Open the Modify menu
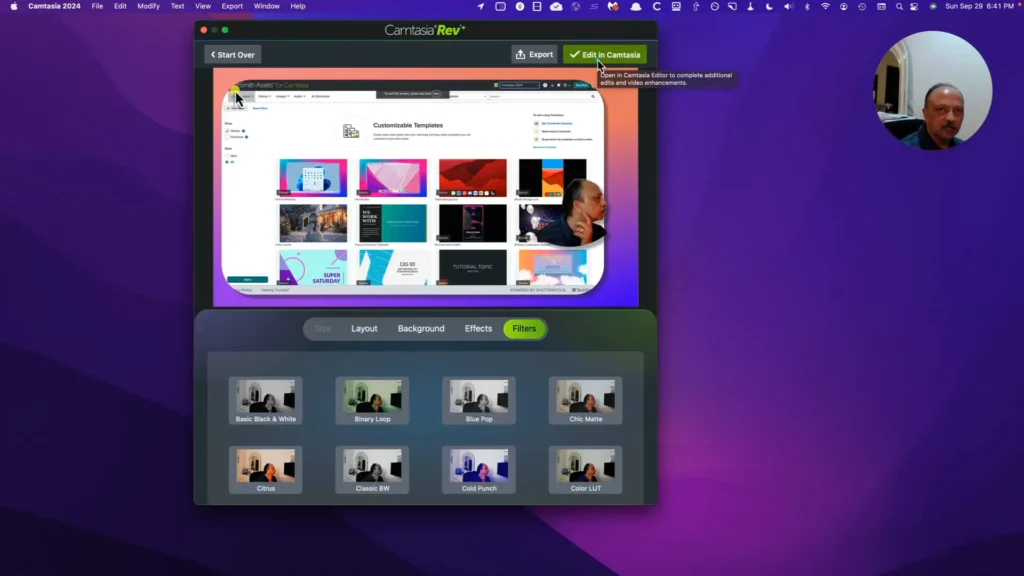 (148, 7)
